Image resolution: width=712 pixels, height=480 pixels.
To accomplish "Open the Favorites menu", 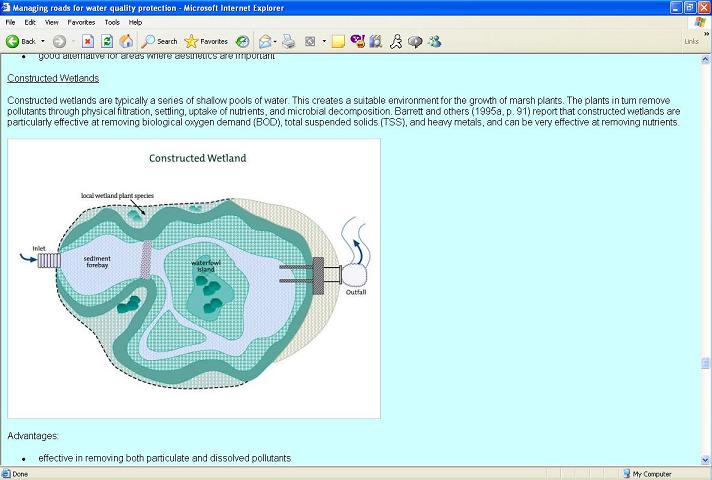I will pyautogui.click(x=81, y=22).
